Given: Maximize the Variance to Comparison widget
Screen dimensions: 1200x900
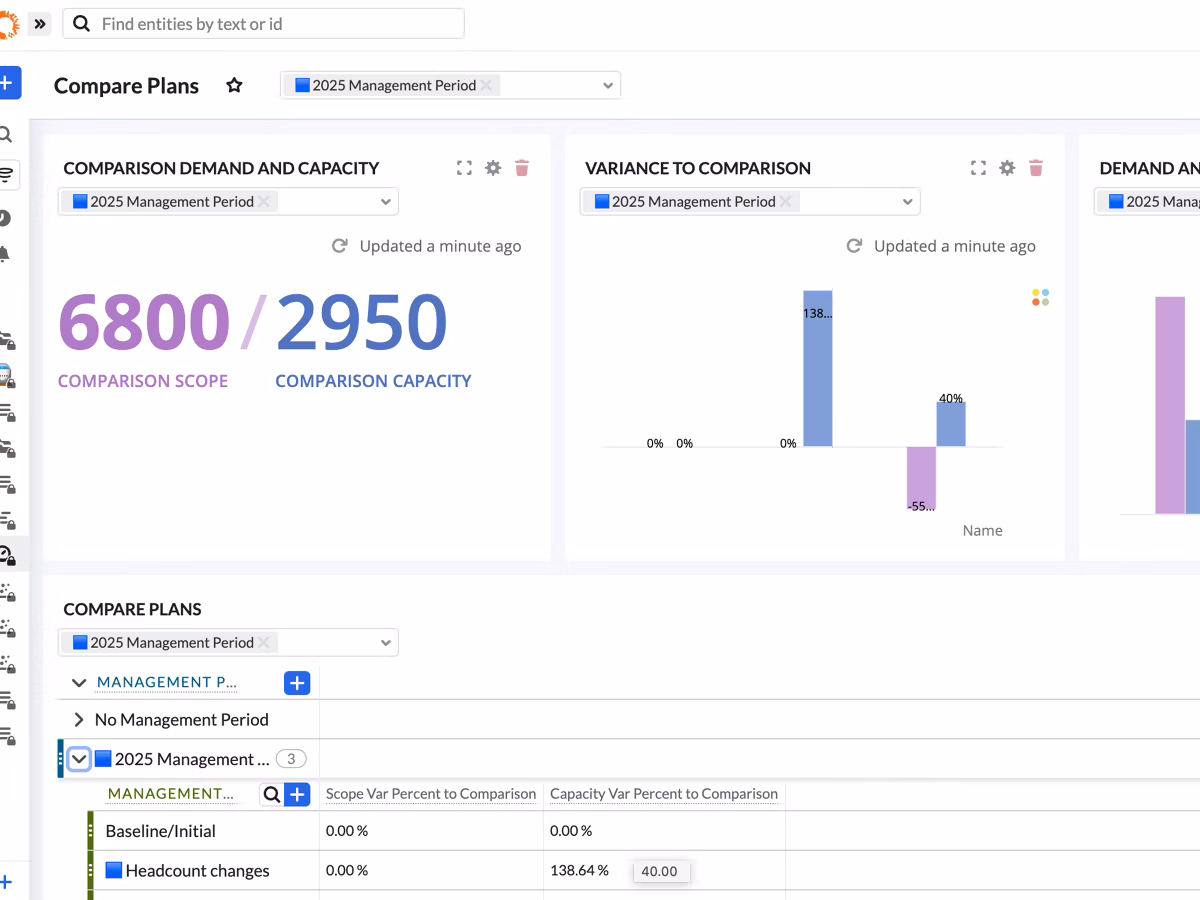Looking at the screenshot, I should pyautogui.click(x=978, y=168).
